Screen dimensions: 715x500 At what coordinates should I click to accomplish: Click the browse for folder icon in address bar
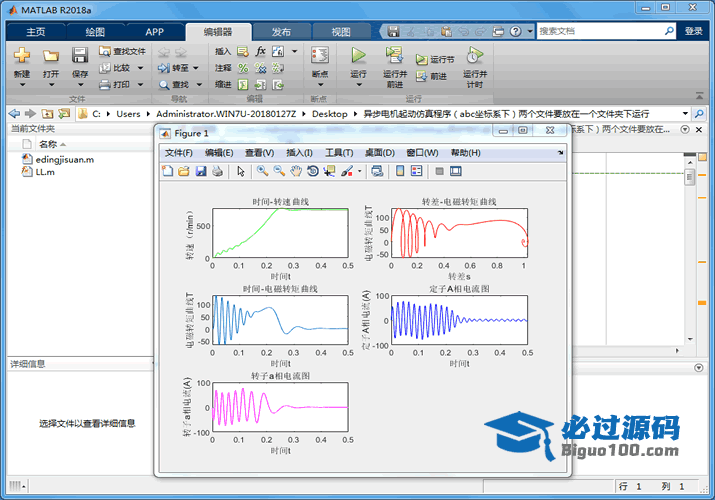click(x=64, y=113)
